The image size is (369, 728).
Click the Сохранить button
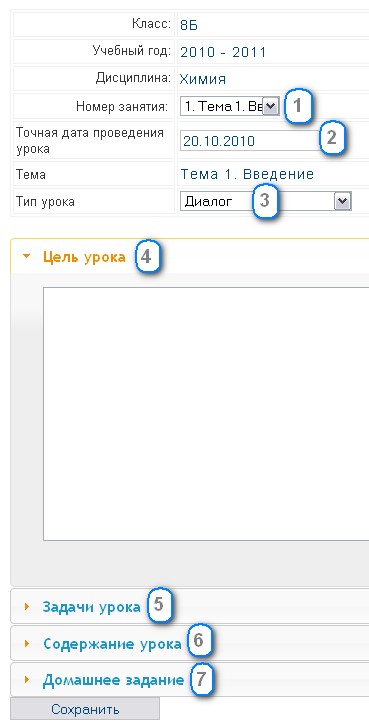(x=85, y=709)
